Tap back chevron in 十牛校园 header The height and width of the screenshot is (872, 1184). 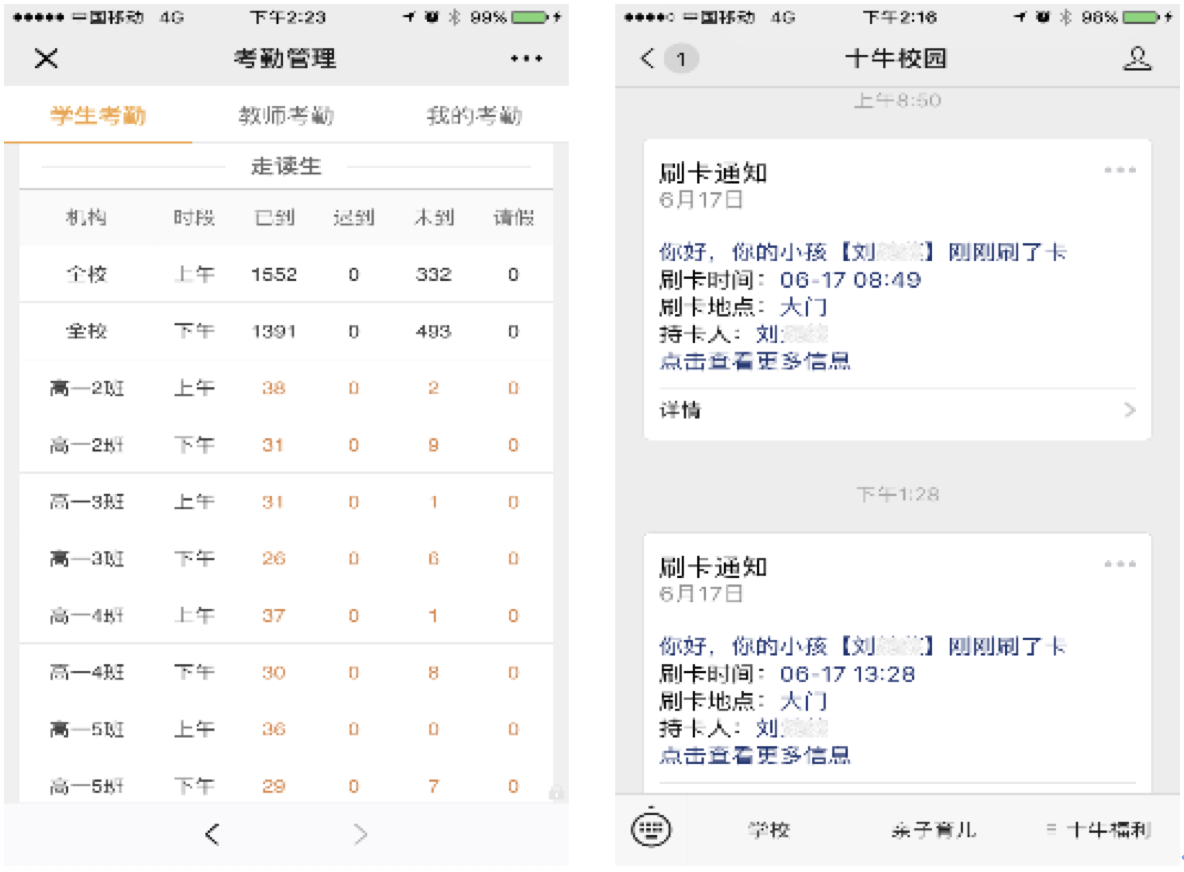(x=647, y=58)
